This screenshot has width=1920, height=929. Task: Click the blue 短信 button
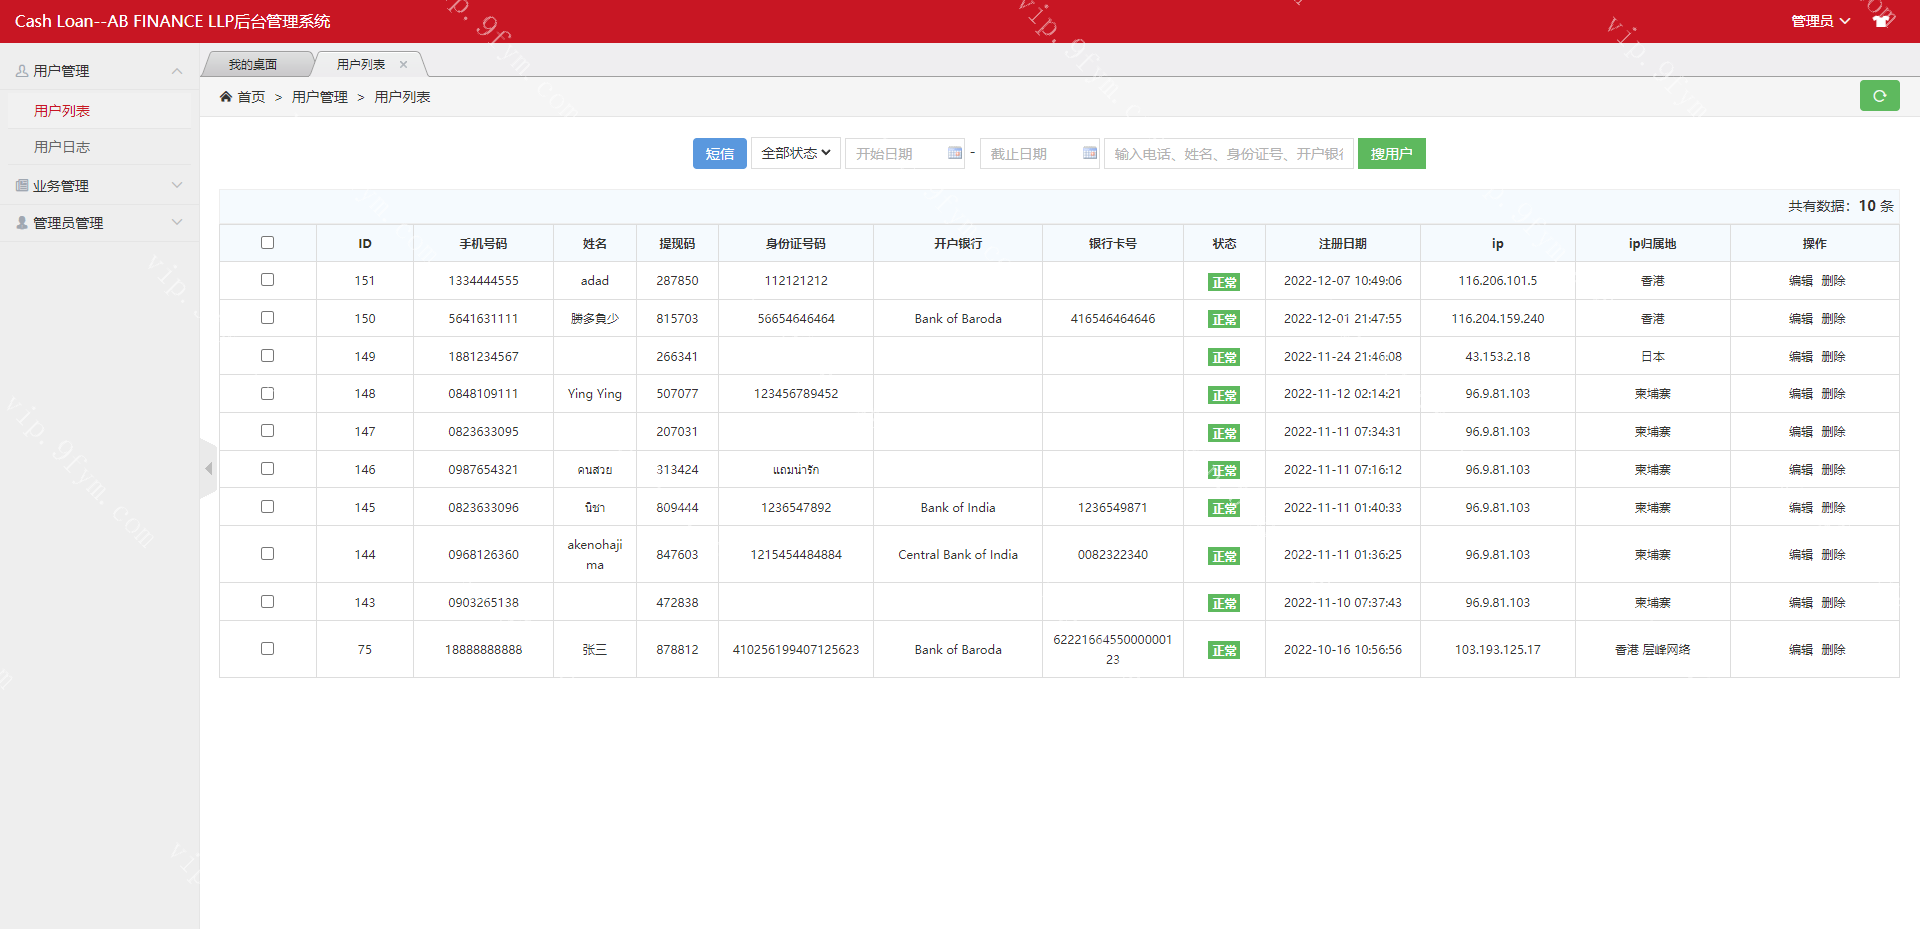(x=719, y=153)
